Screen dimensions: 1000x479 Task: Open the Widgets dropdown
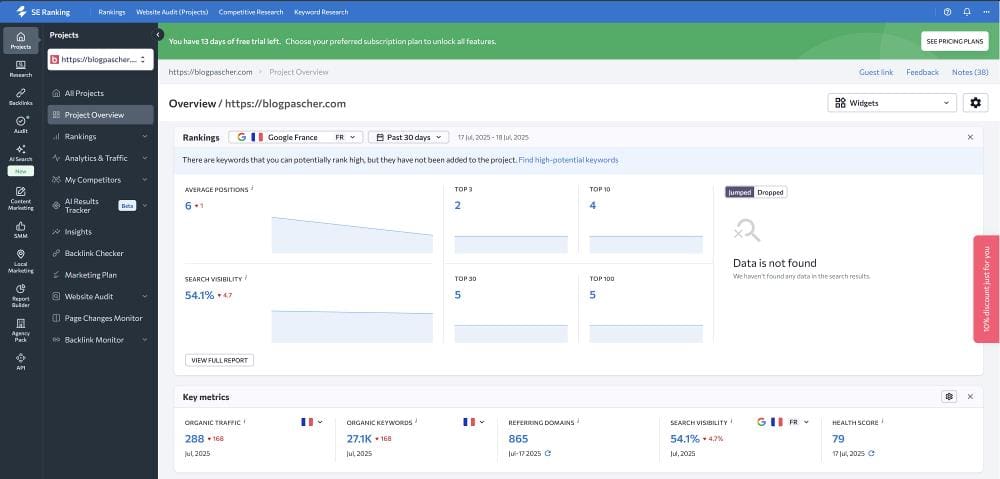(x=892, y=103)
